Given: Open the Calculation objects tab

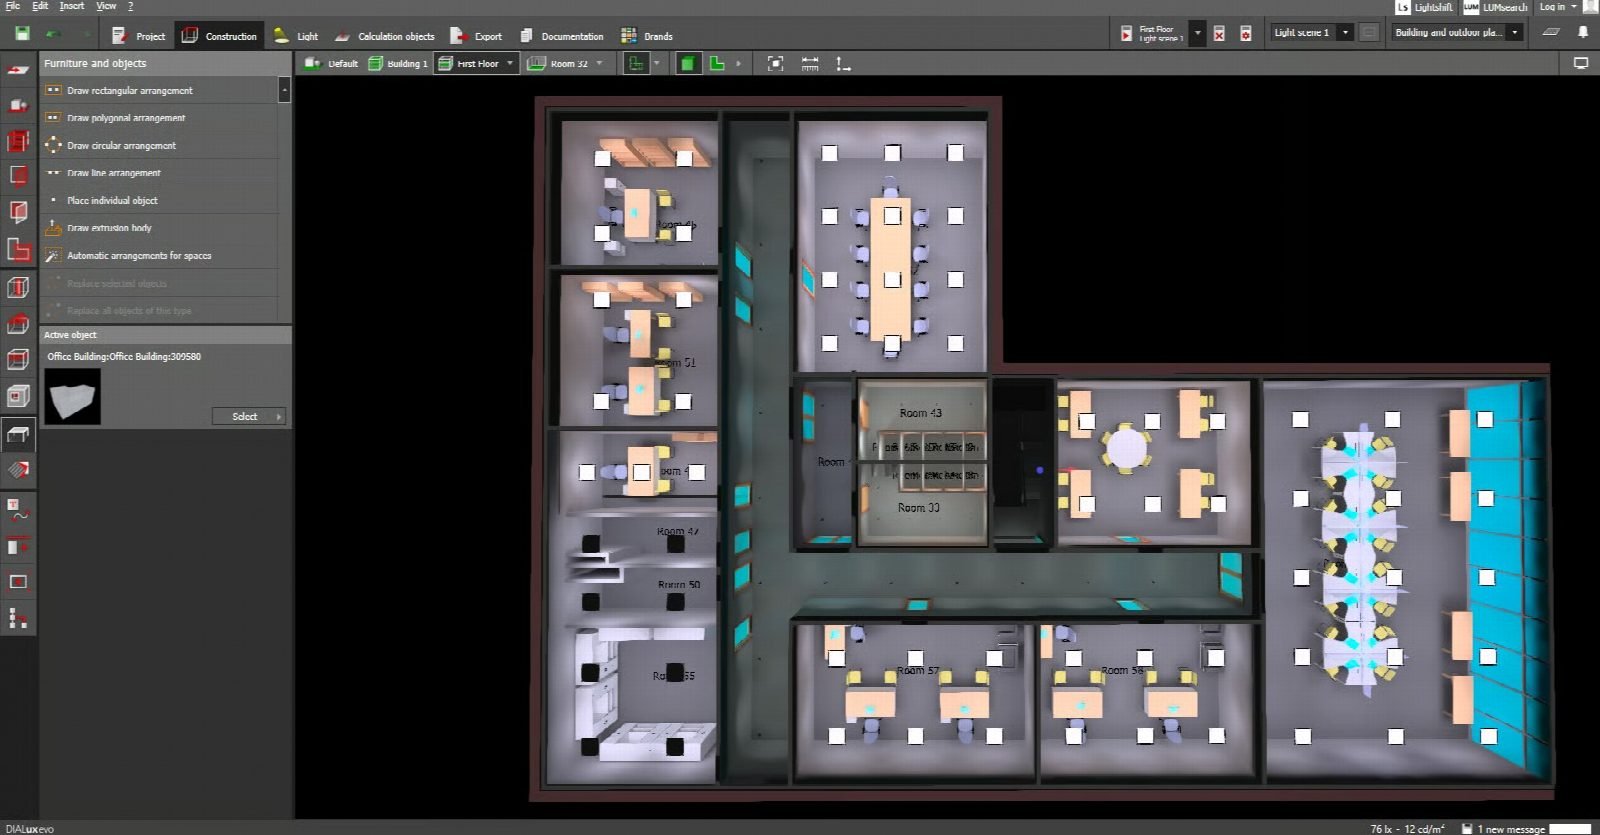Looking at the screenshot, I should coord(385,36).
